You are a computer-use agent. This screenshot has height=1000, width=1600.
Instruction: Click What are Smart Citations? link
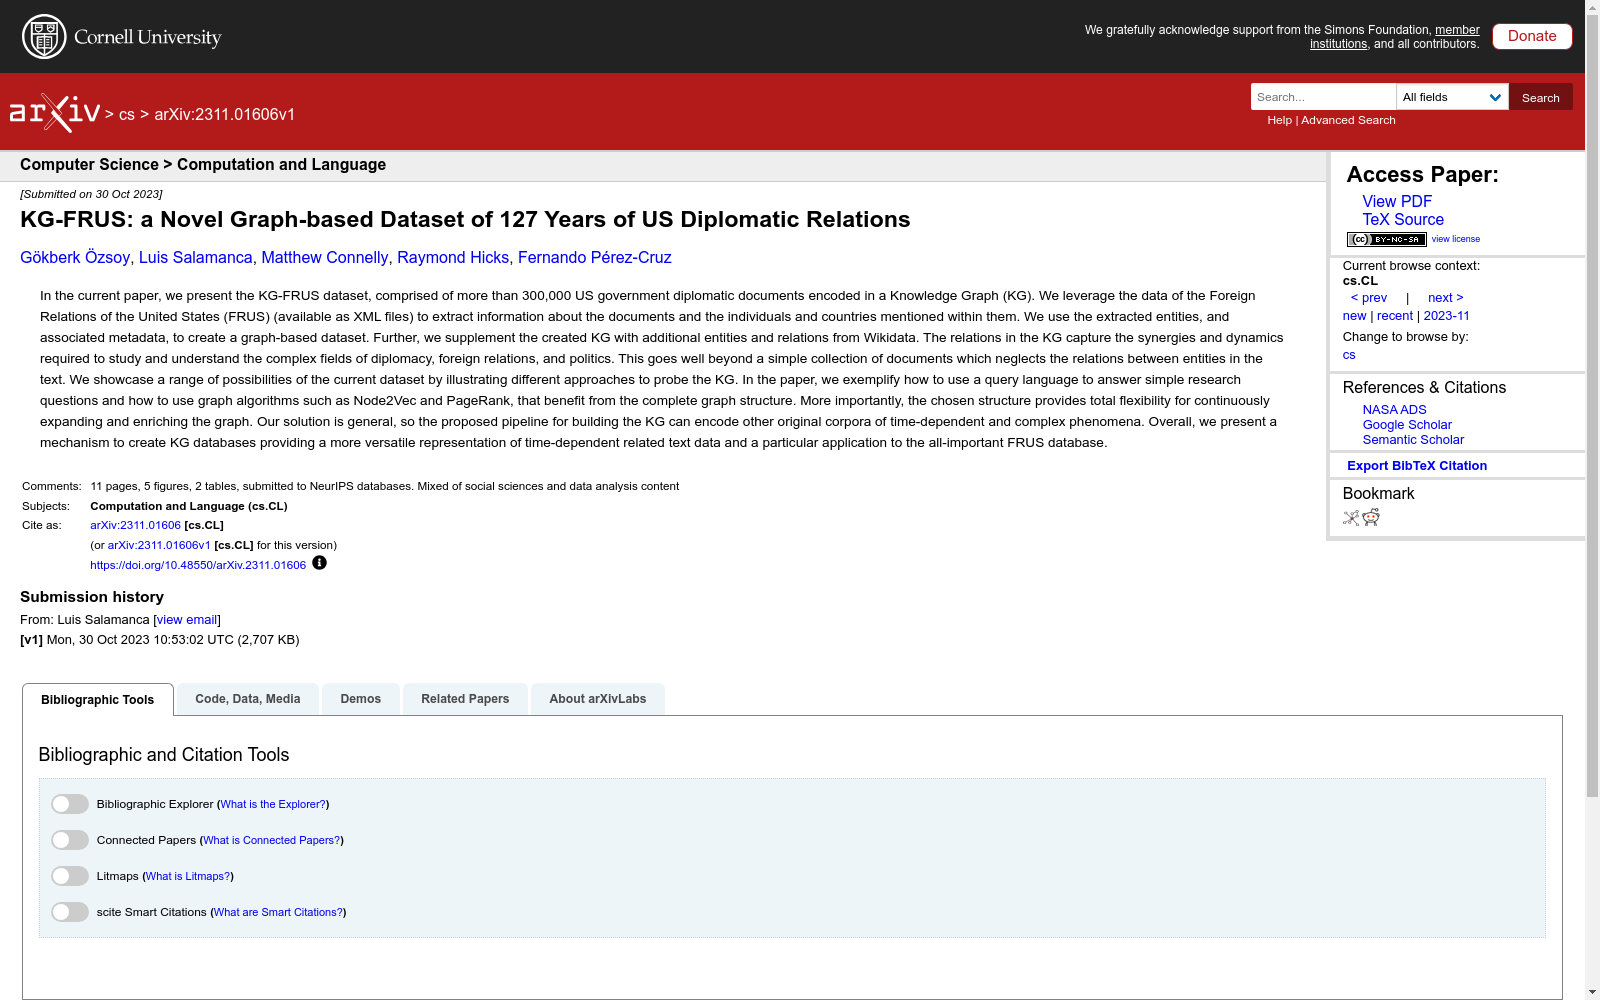point(279,912)
